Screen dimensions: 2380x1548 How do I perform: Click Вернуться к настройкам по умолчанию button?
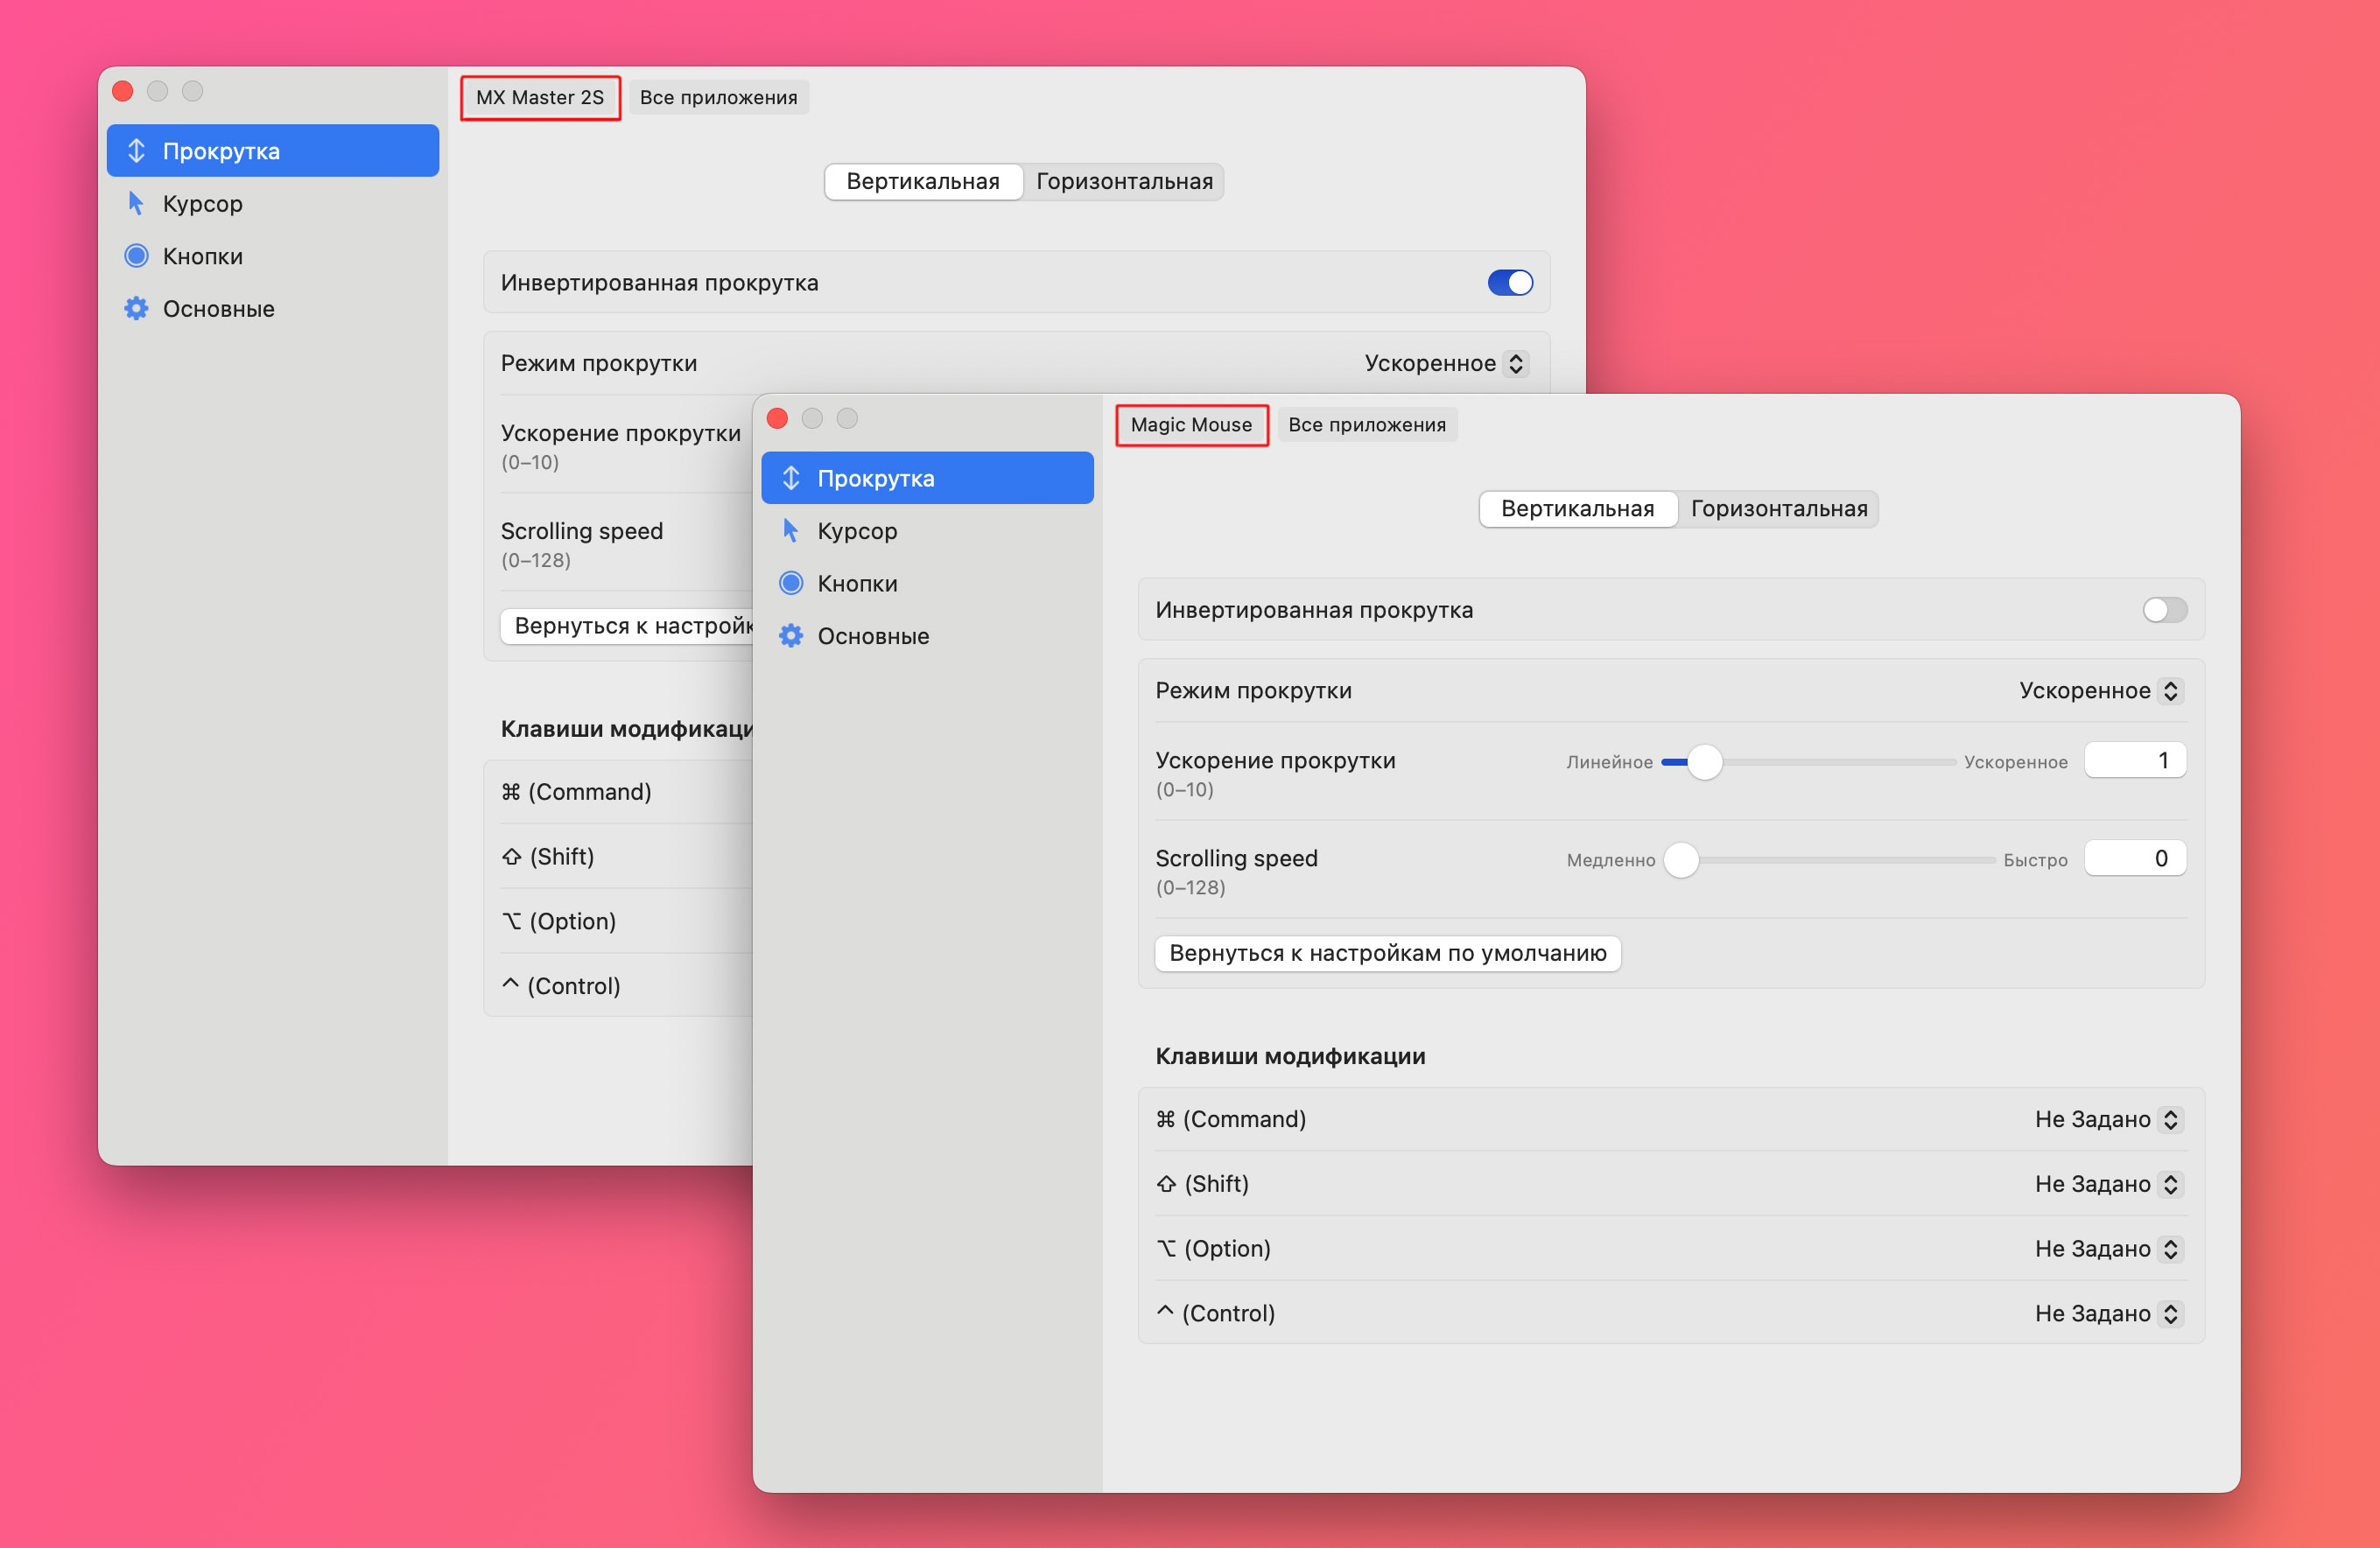pyautogui.click(x=1387, y=953)
